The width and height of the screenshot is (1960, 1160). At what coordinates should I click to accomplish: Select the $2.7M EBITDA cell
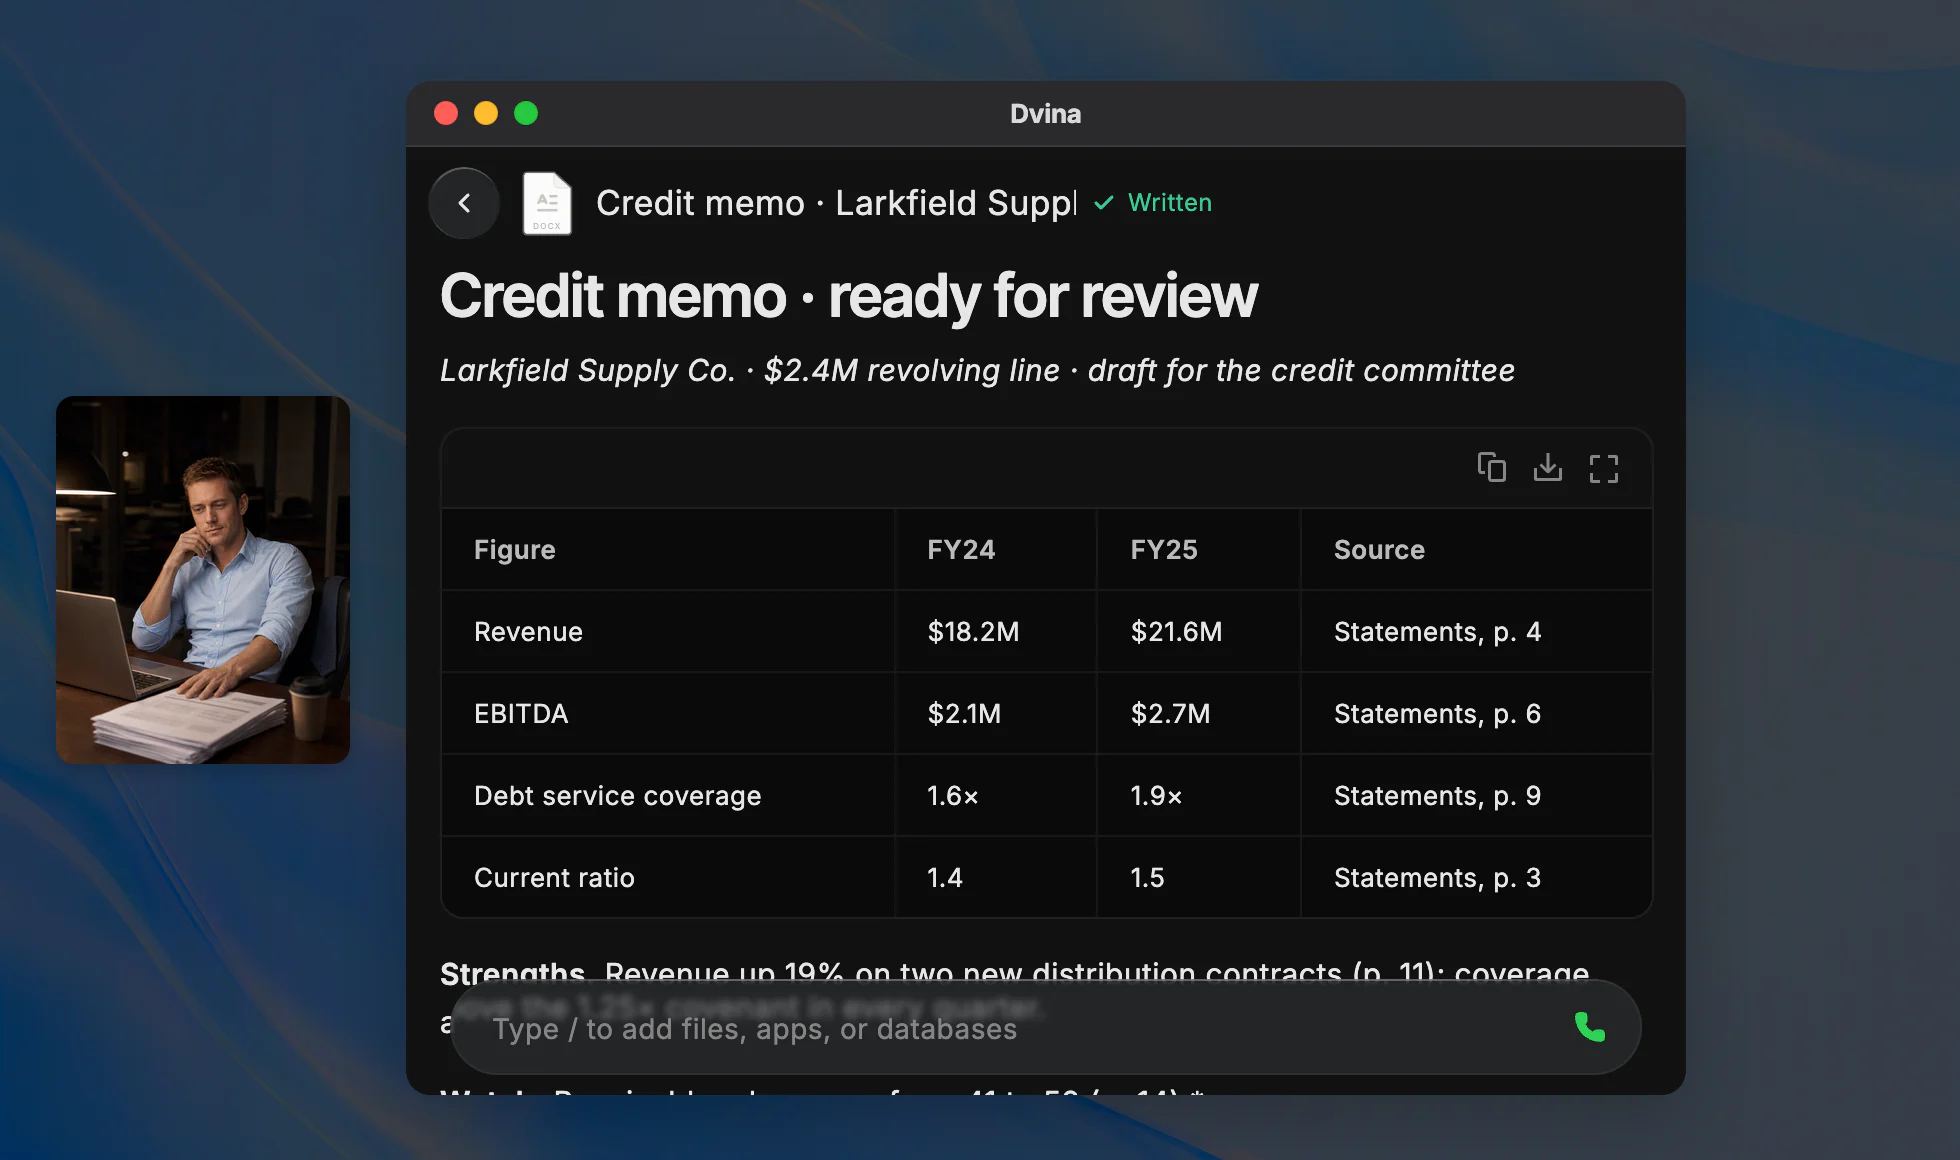pos(1170,713)
